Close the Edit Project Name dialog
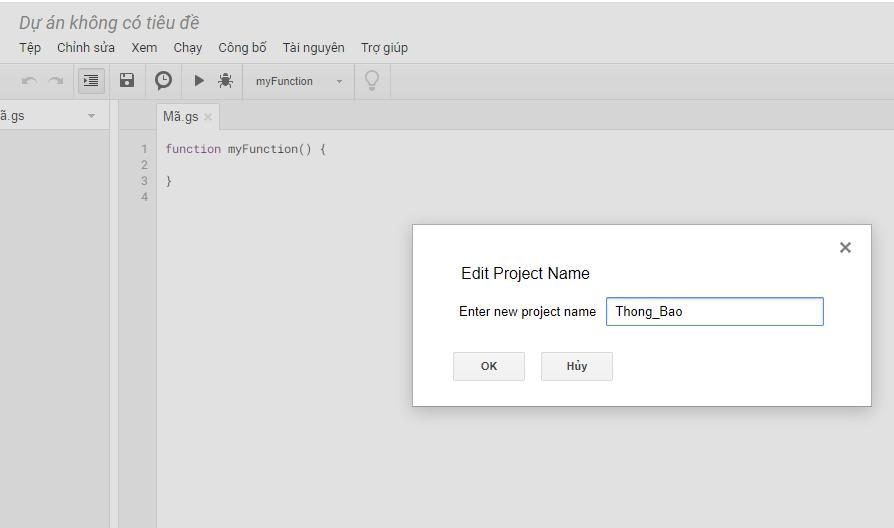This screenshot has height=528, width=894. coord(845,247)
